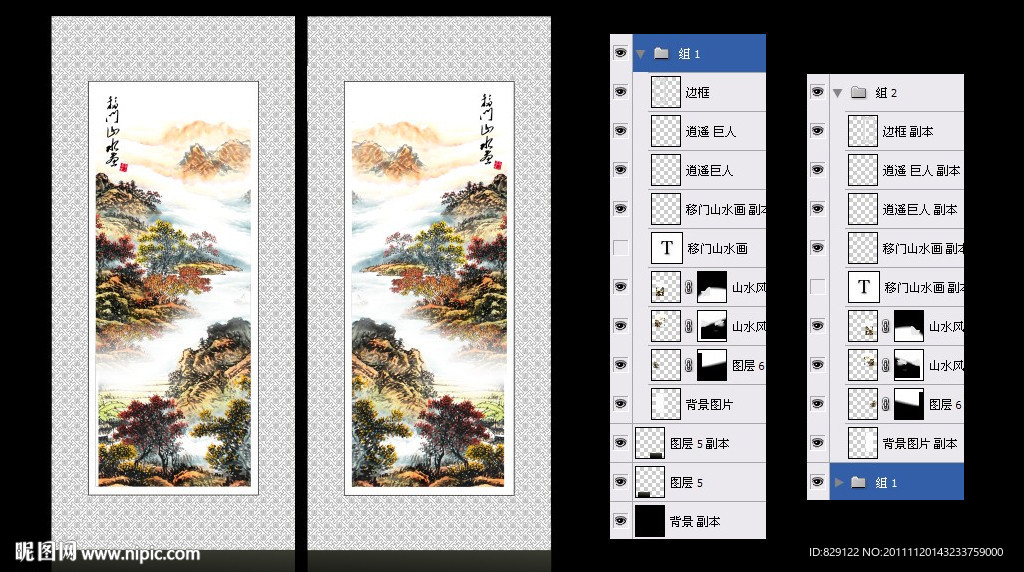Click mask of 山水风 row just above 图层 6 in 组 2 panel
This screenshot has height=572, width=1024.
pyautogui.click(x=908, y=365)
